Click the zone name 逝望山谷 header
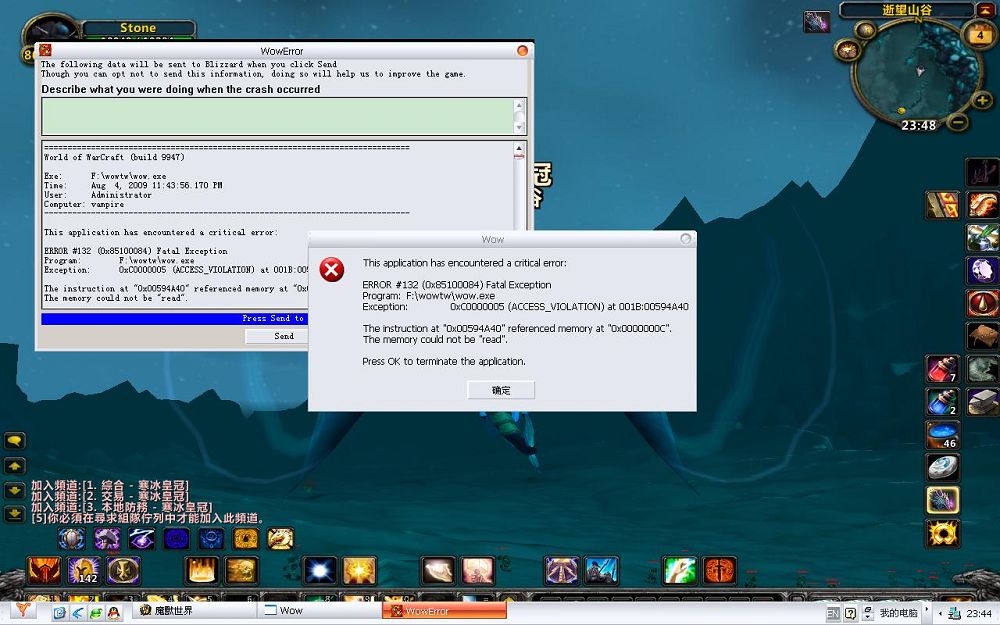The height and width of the screenshot is (625, 1000). (907, 10)
